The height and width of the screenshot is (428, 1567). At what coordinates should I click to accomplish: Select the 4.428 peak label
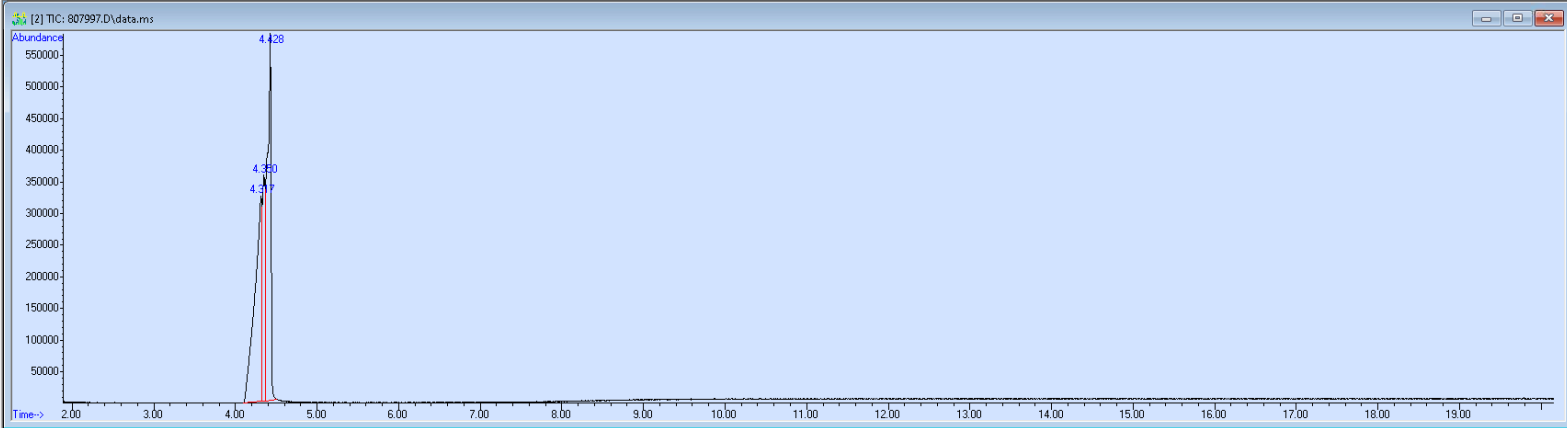coord(271,39)
